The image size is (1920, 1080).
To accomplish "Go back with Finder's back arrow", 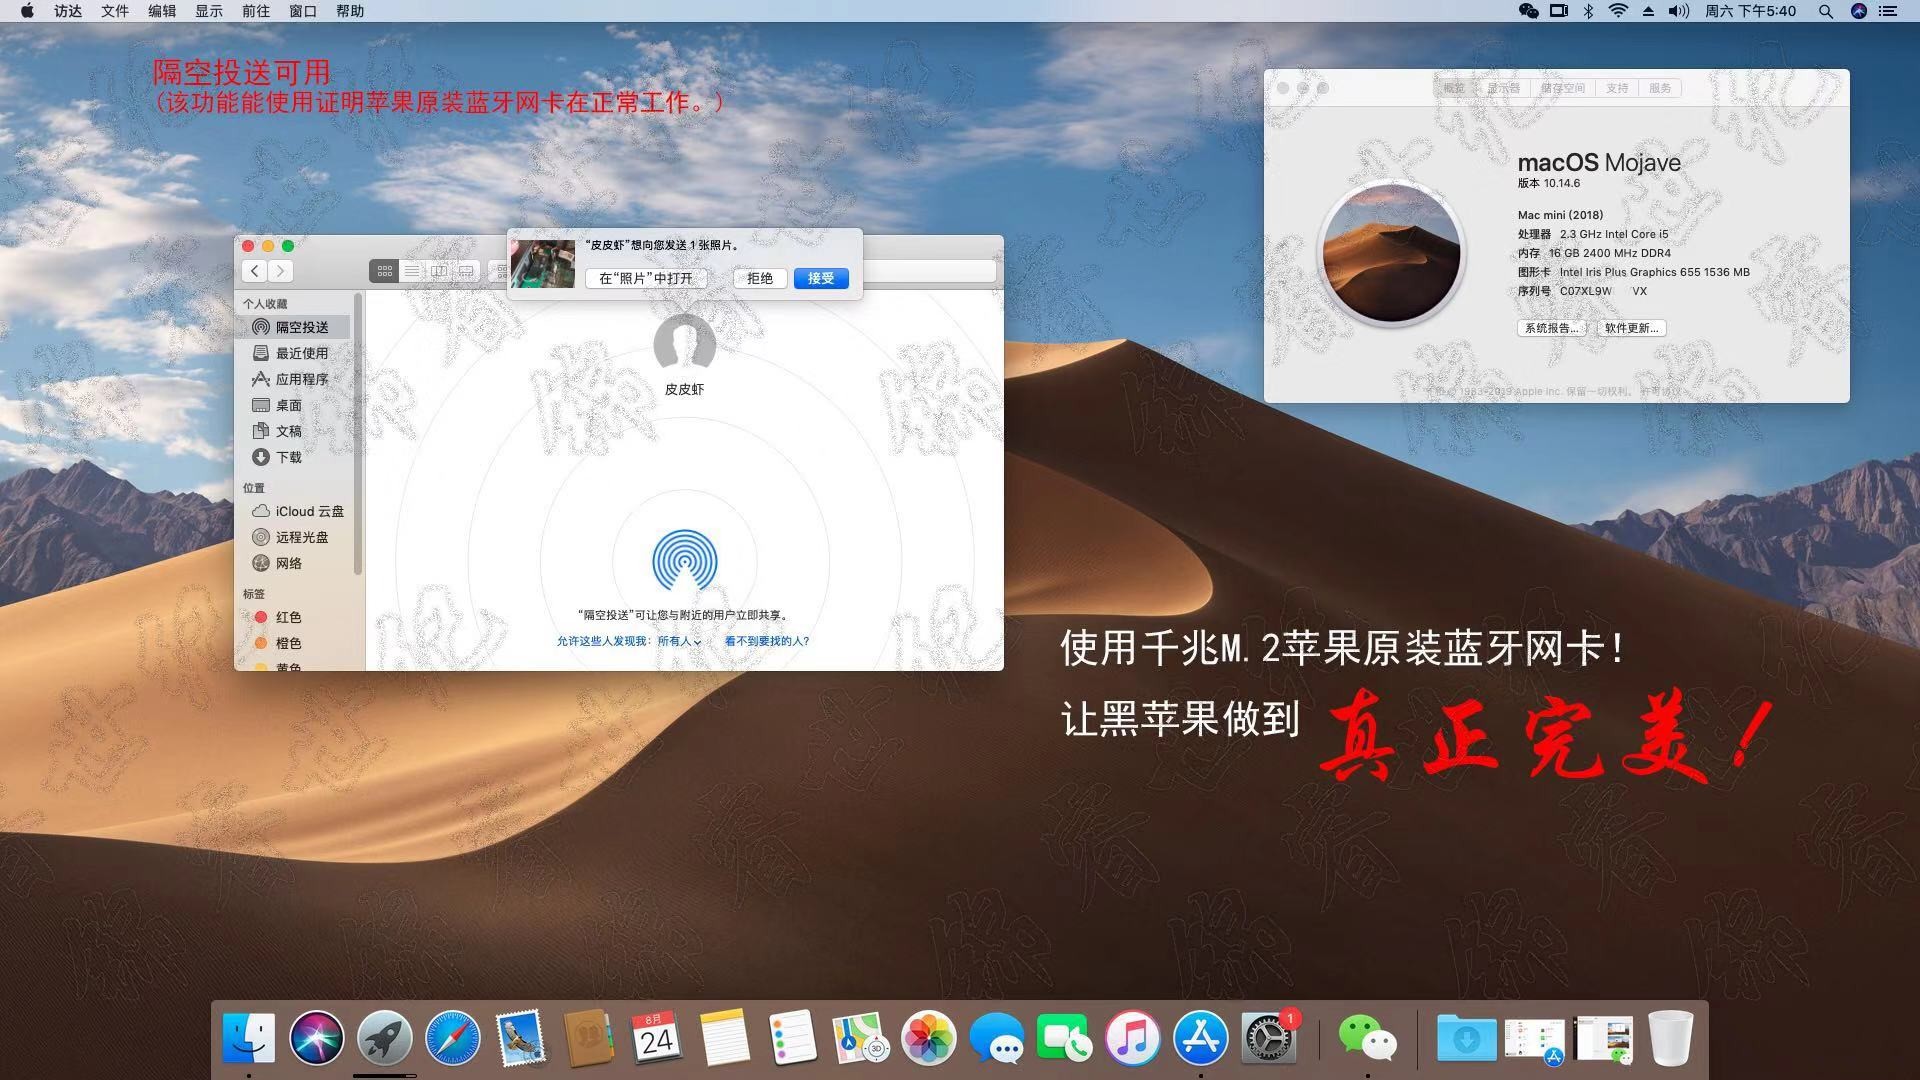I will pyautogui.click(x=255, y=271).
